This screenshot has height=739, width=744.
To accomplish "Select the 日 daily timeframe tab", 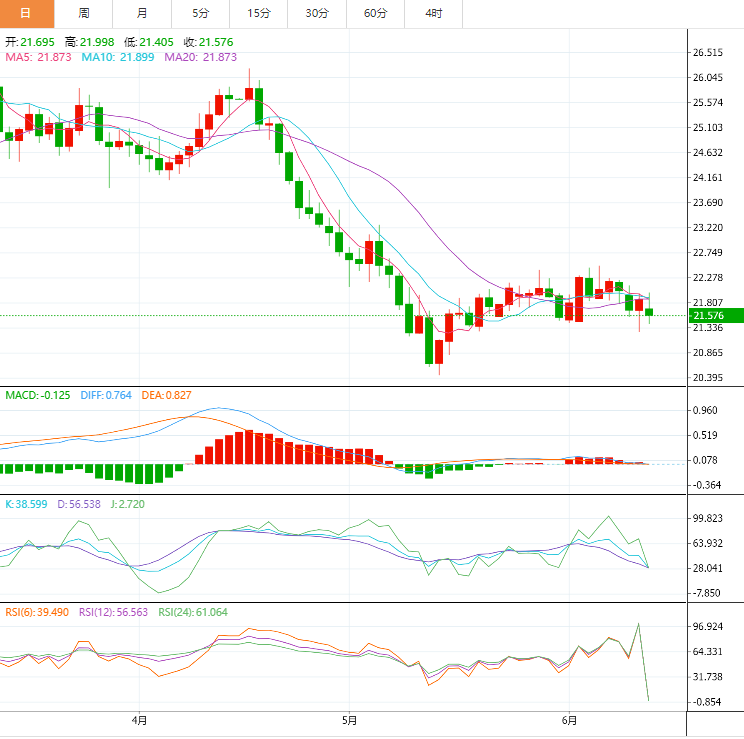I will [27, 14].
